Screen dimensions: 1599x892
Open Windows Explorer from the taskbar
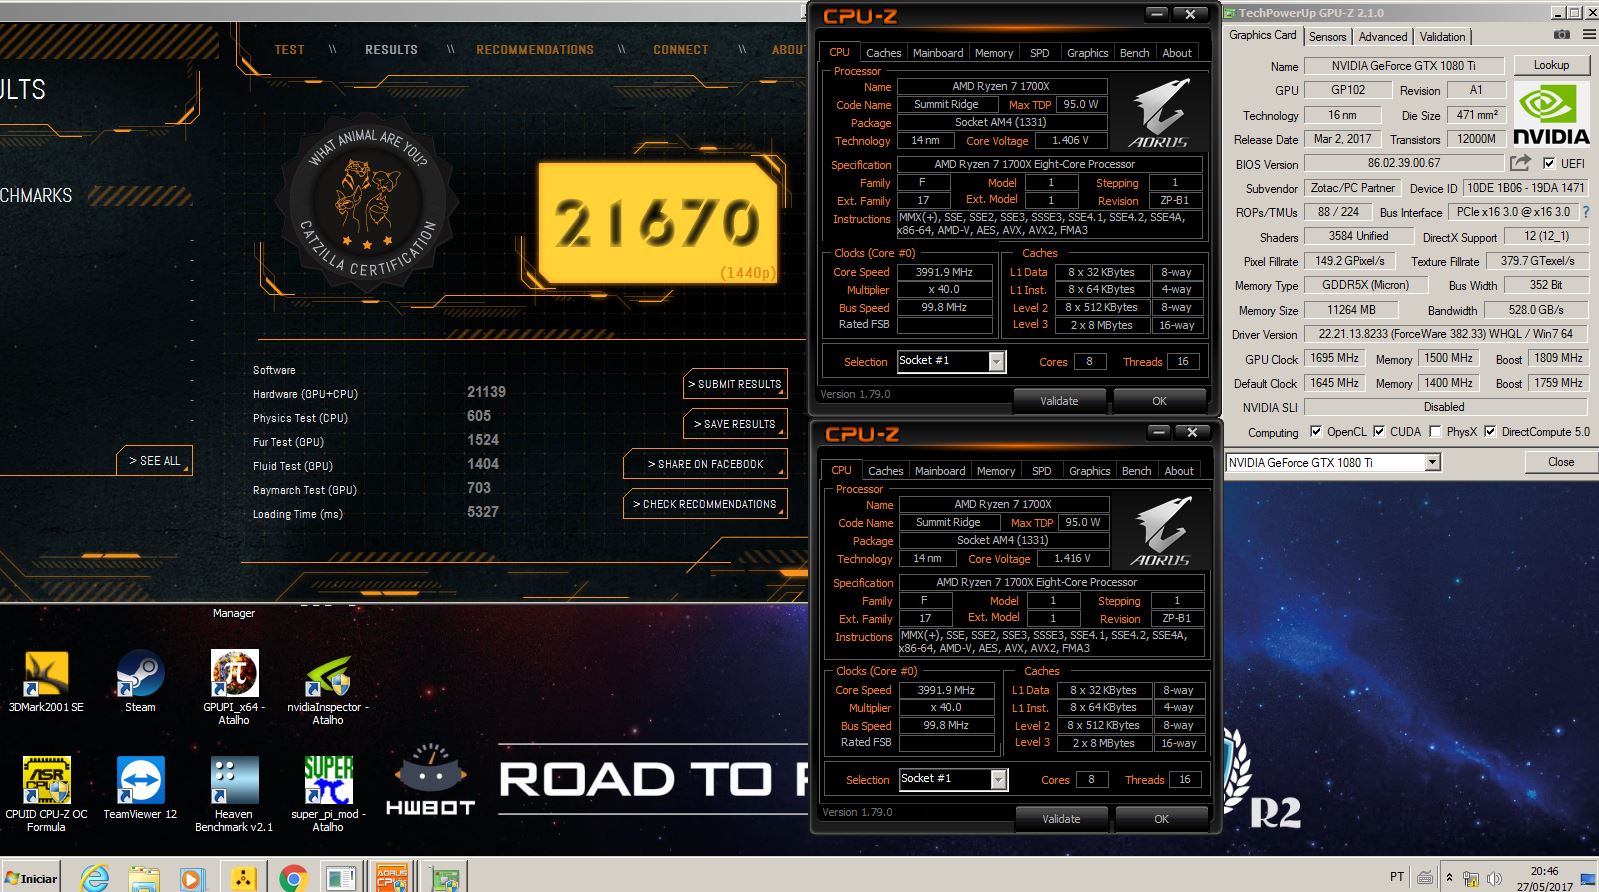tap(144, 878)
